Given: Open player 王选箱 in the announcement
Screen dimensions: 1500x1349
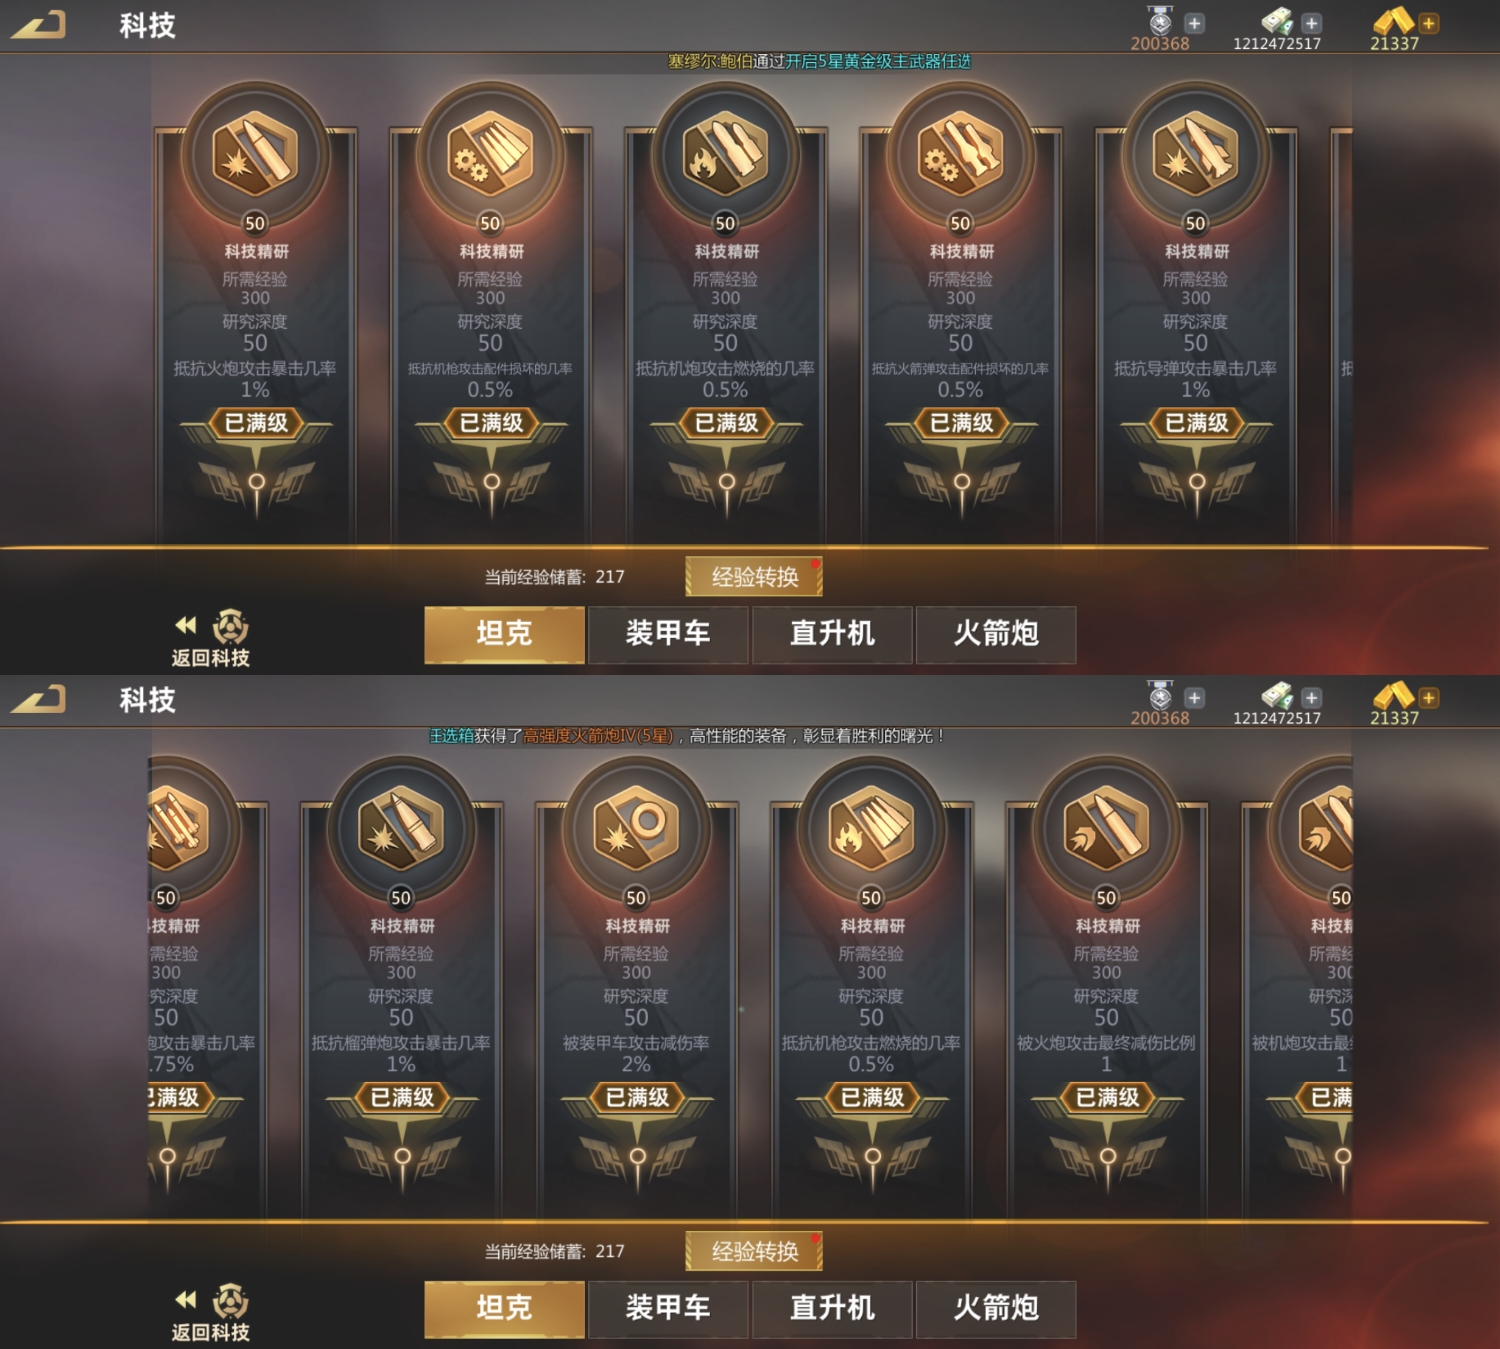Looking at the screenshot, I should [451, 736].
